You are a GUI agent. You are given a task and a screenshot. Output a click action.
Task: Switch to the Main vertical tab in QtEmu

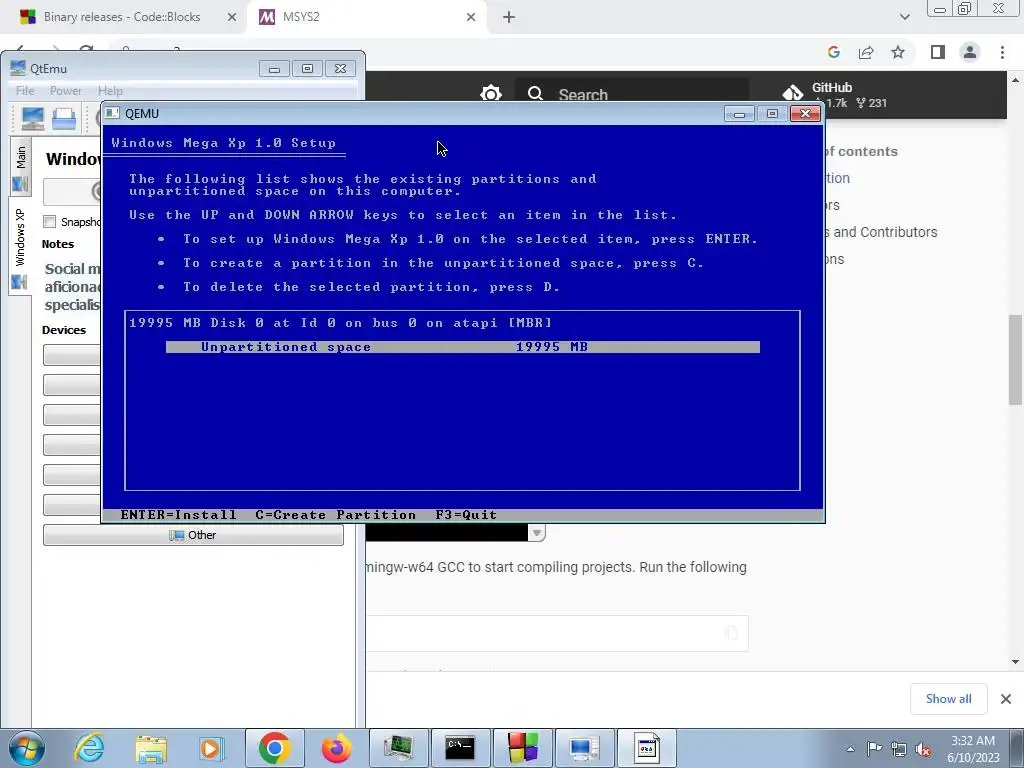pos(20,166)
